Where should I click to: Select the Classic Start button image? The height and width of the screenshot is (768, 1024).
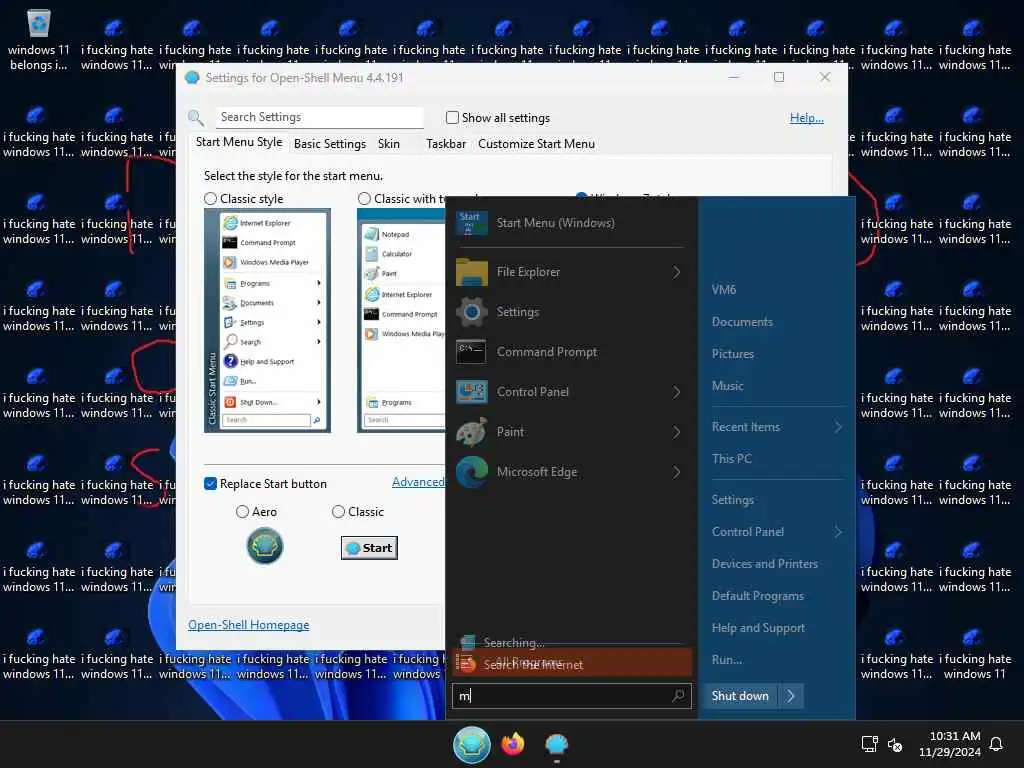coord(369,548)
